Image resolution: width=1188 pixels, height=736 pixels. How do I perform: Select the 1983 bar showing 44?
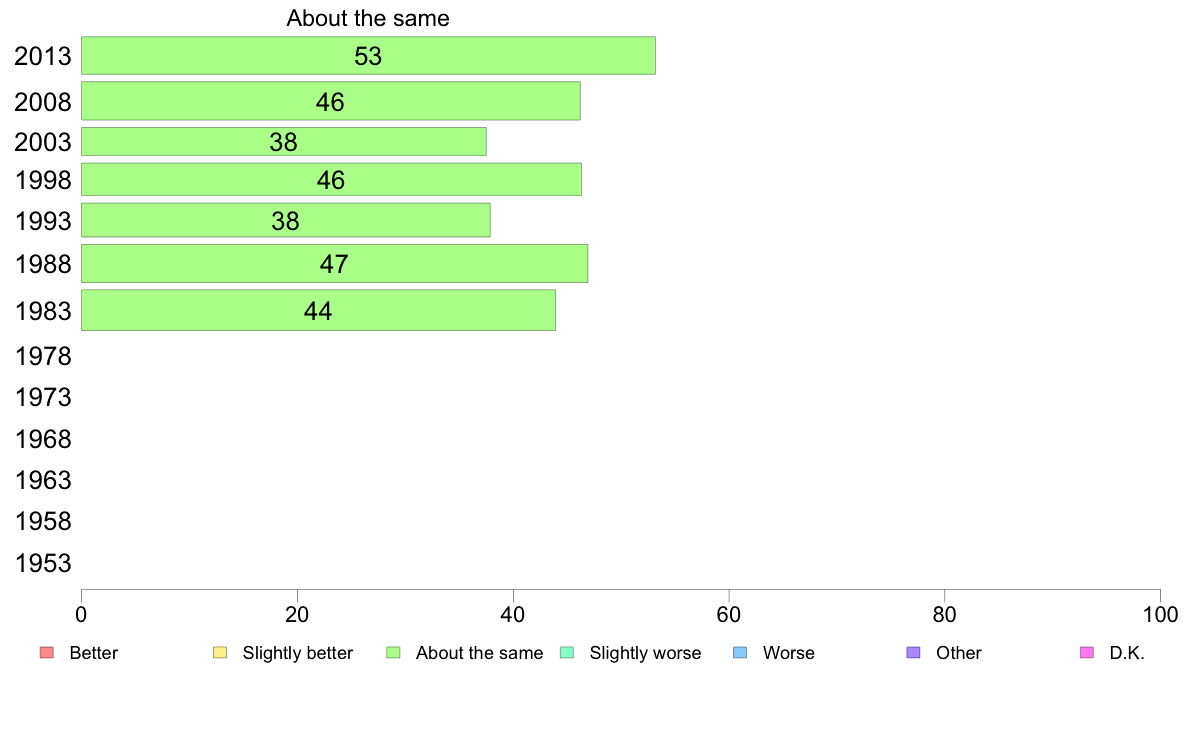coord(318,310)
